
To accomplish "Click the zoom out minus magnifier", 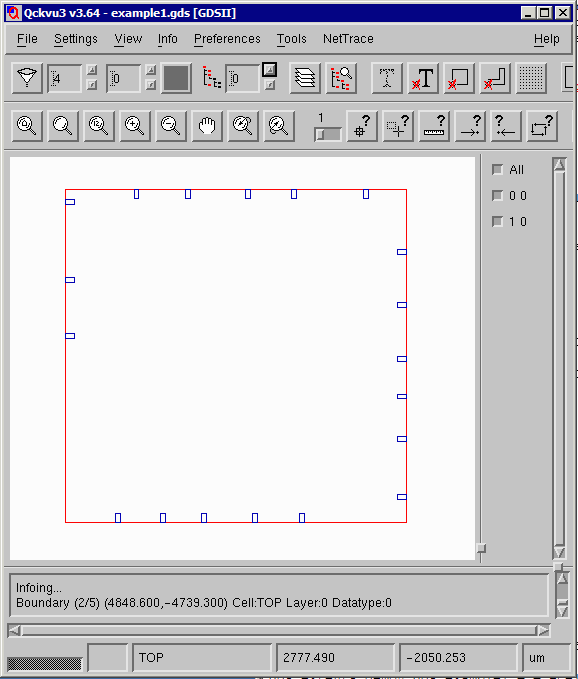I will click(171, 126).
